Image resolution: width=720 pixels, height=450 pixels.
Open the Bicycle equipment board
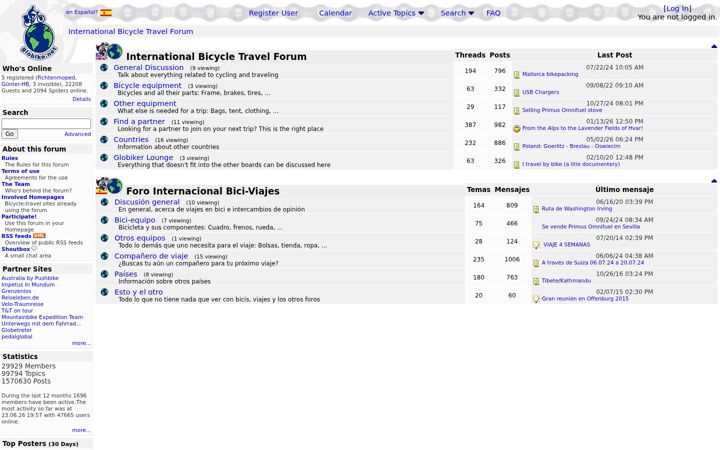[147, 85]
